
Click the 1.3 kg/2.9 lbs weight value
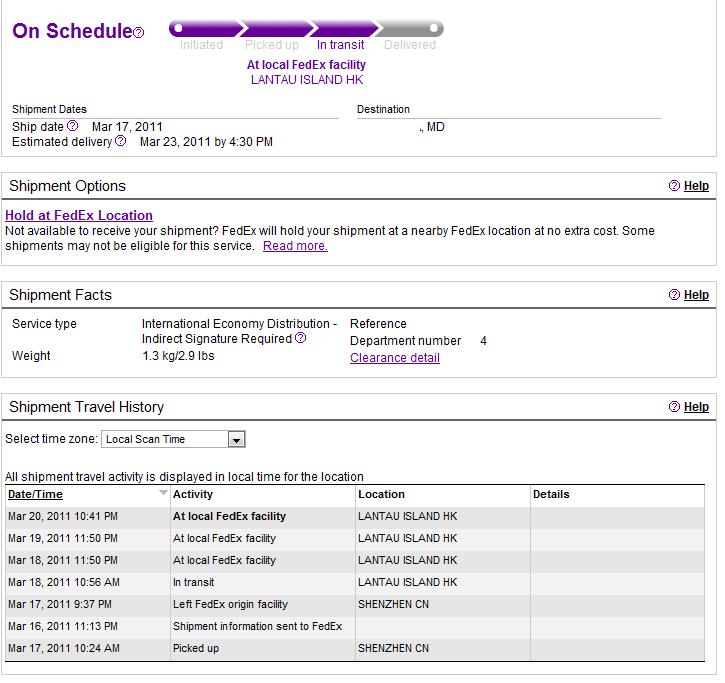(x=178, y=356)
